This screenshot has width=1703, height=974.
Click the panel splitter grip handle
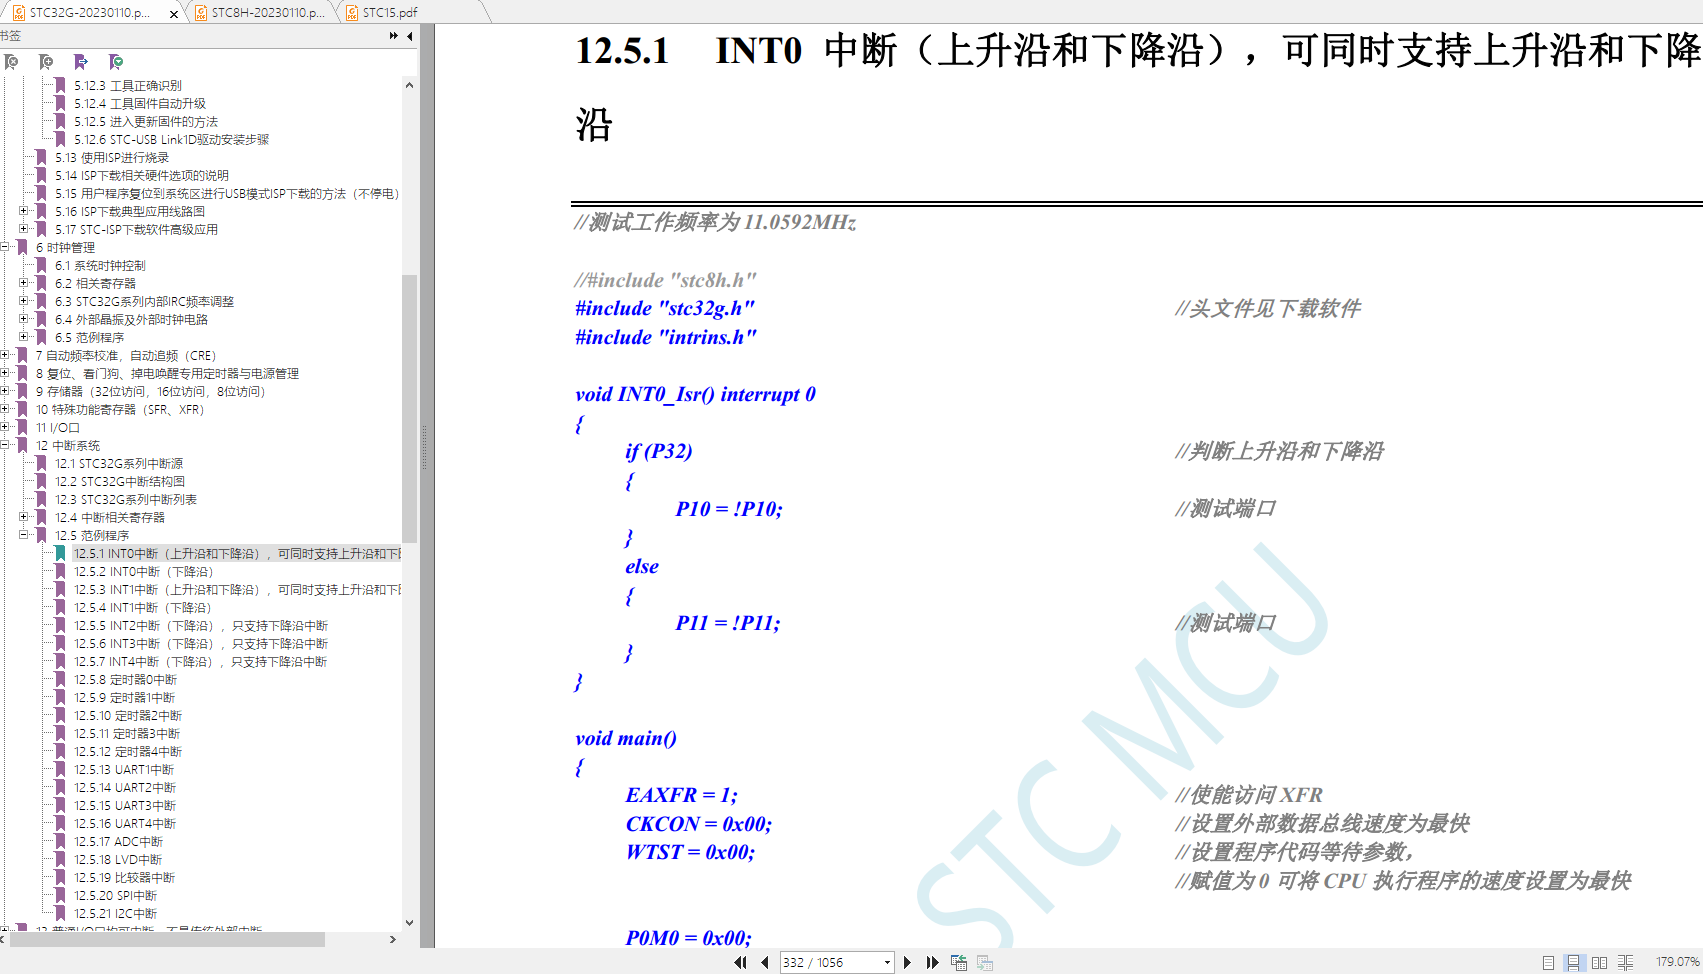426,448
